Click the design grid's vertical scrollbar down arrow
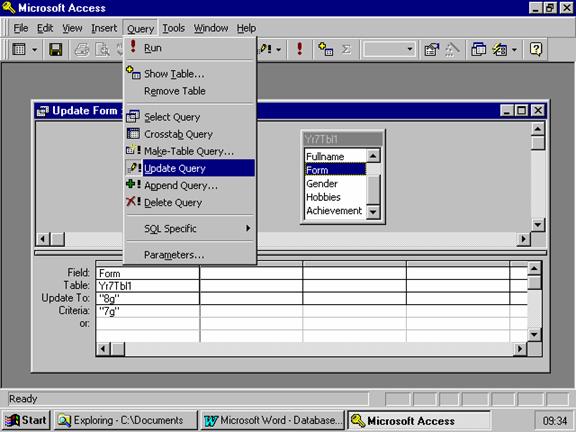This screenshot has width=576, height=432. [534, 335]
